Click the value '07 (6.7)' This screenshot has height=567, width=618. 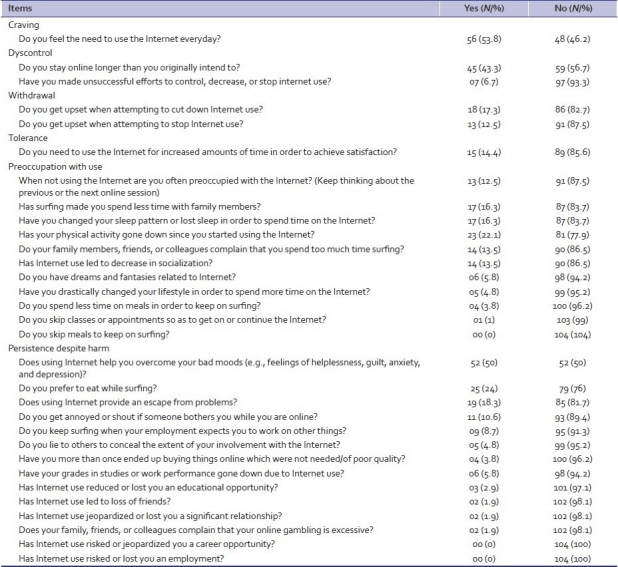point(484,82)
